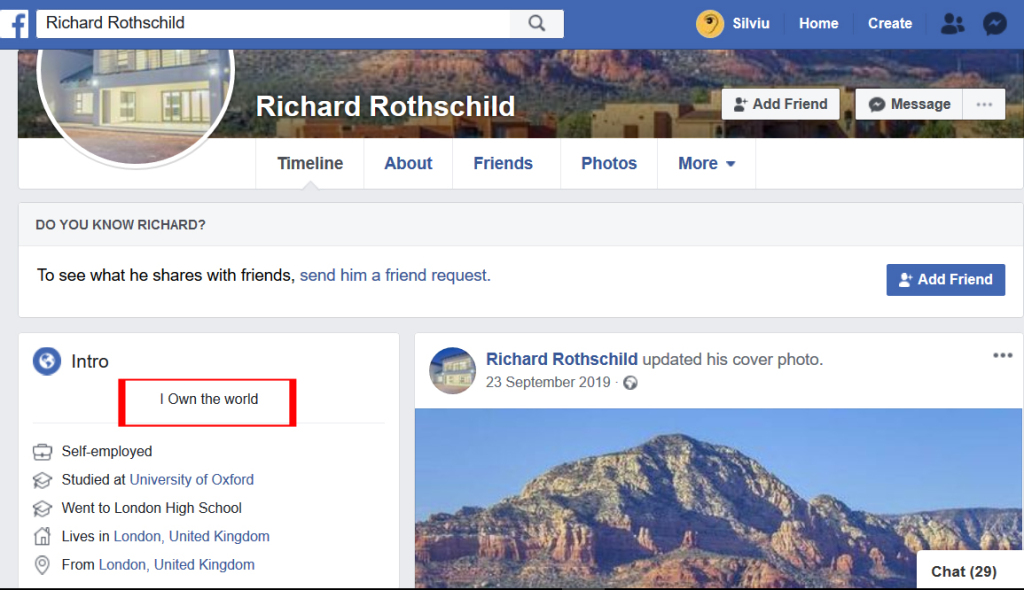The width and height of the screenshot is (1024, 590).
Task: Open the post author's small profile thumbnail
Action: 452,370
